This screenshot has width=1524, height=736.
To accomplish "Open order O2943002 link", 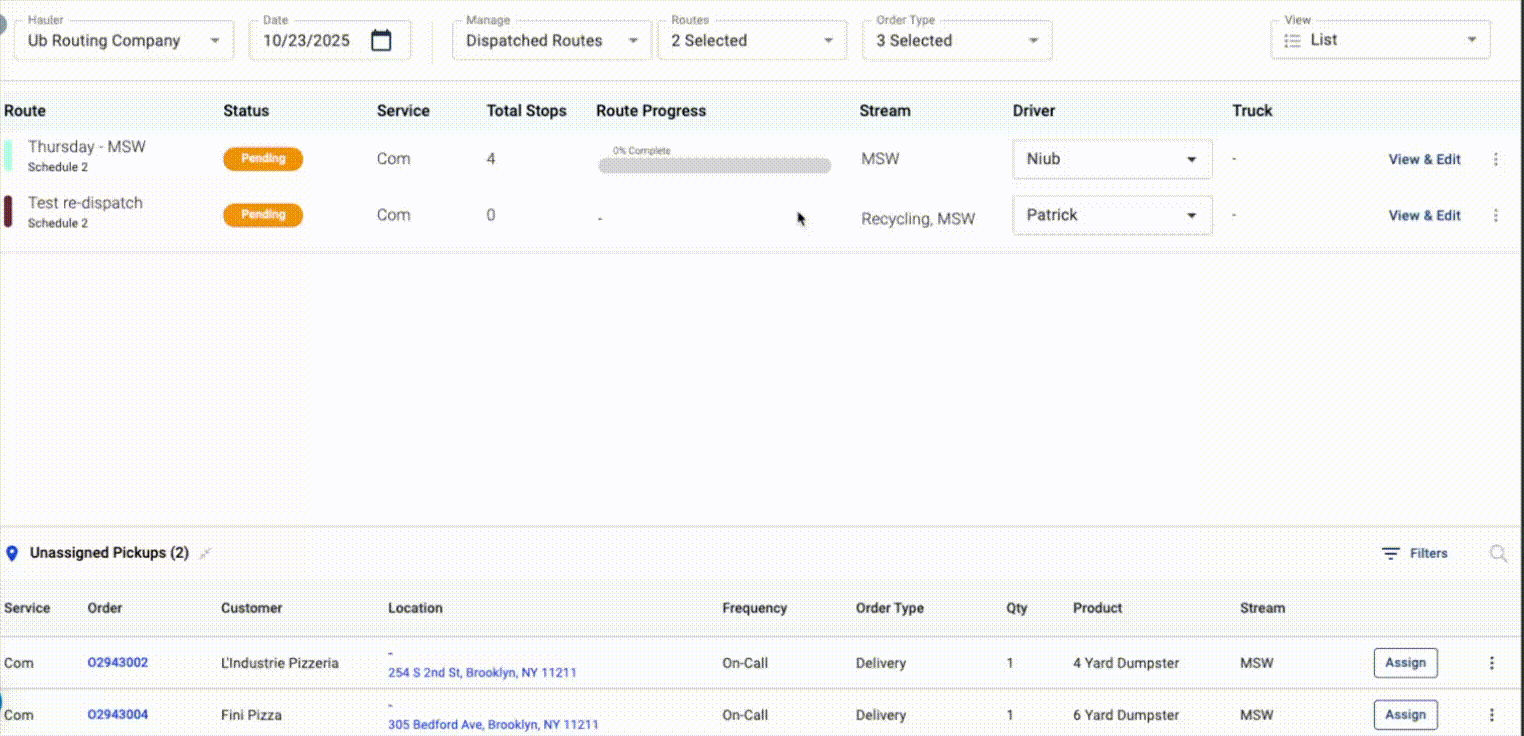I will click(x=118, y=663).
